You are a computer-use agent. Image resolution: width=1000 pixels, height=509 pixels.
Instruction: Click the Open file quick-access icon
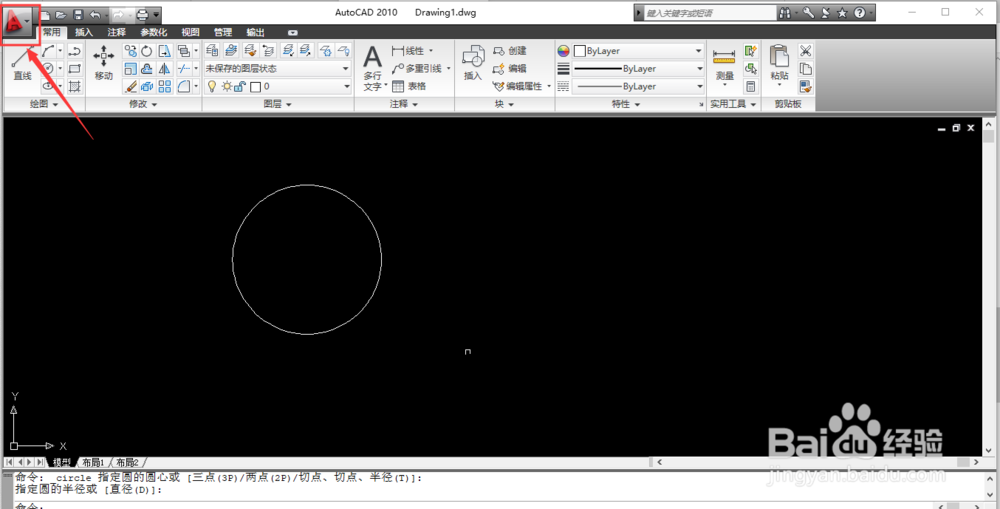click(61, 13)
